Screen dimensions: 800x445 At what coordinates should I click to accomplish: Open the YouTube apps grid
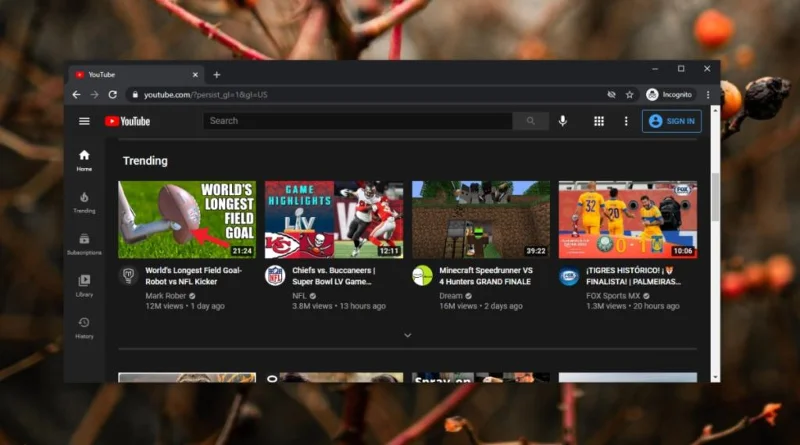pos(599,121)
